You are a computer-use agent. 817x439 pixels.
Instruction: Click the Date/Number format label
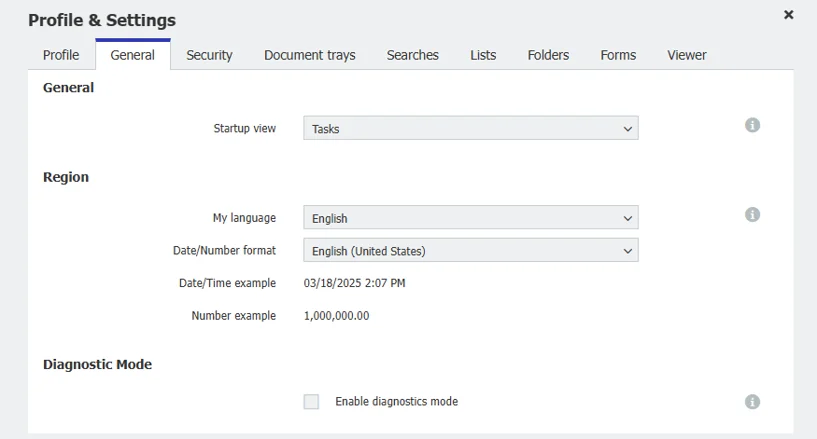click(224, 250)
